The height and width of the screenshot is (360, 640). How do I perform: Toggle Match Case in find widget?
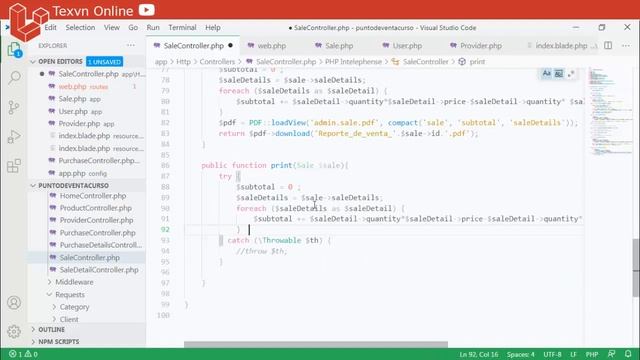(547, 73)
